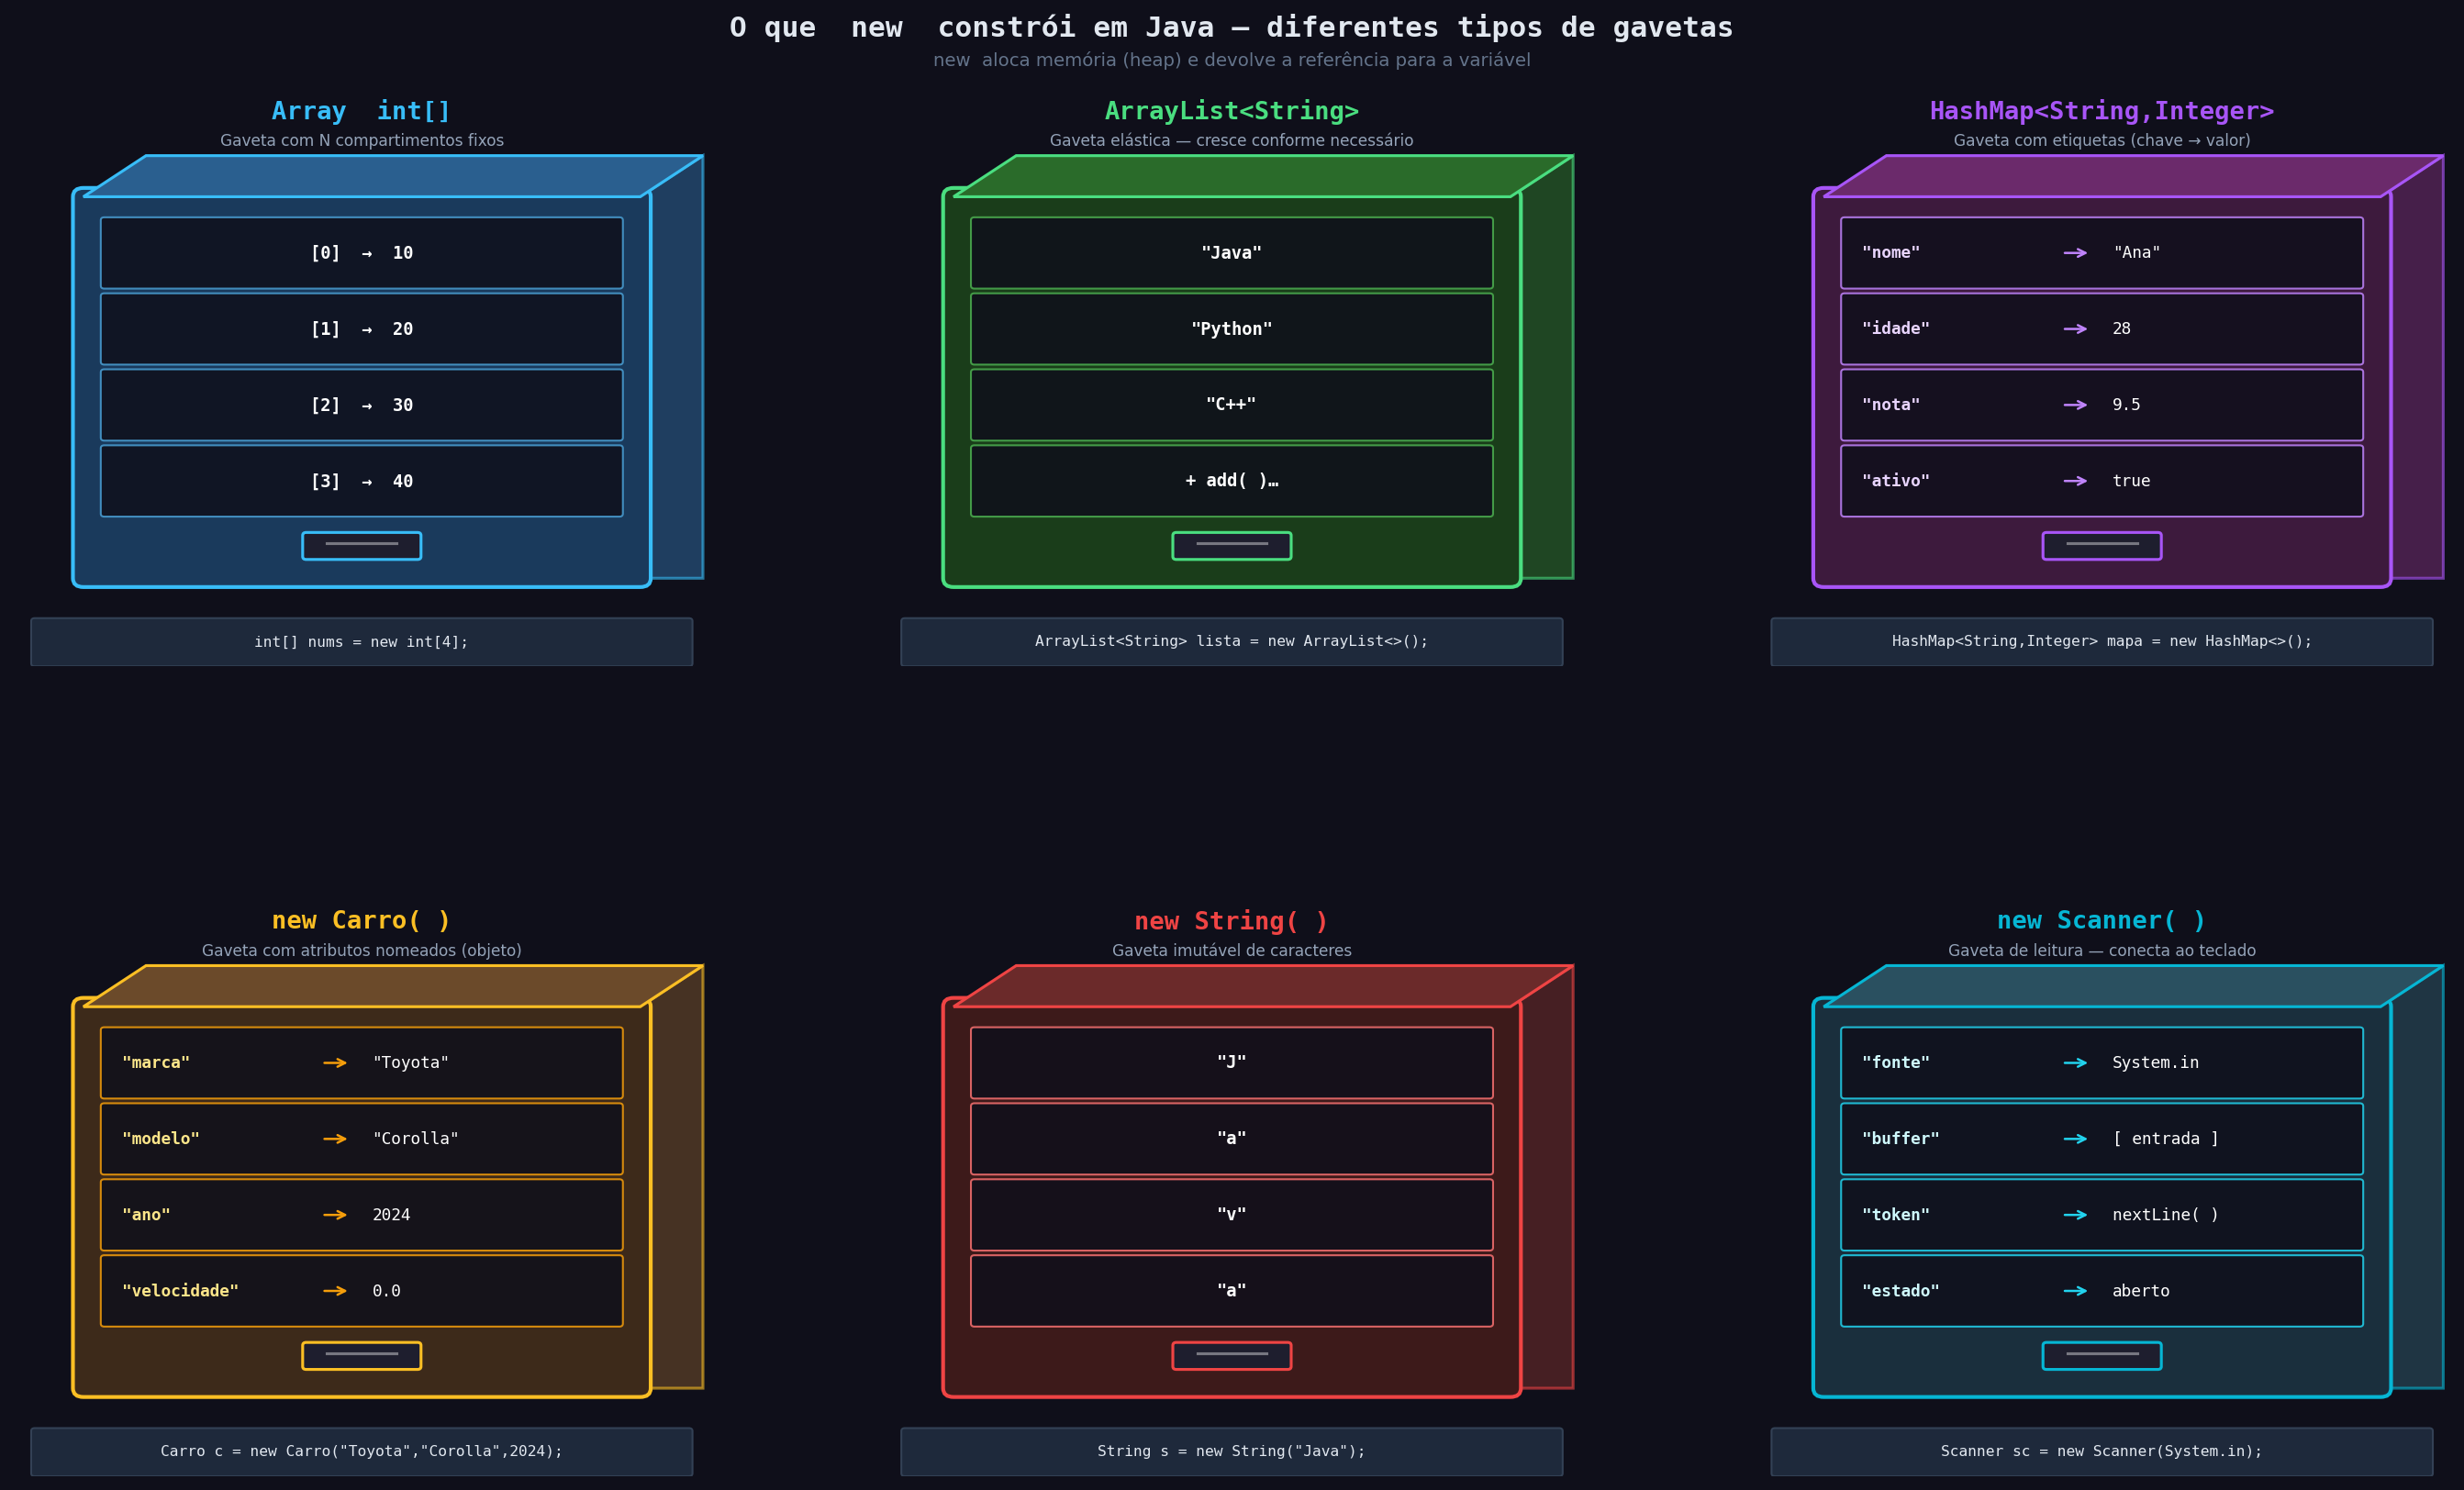Image resolution: width=2464 pixels, height=1490 pixels.
Task: Click the HashMap mapa declaration code box
Action: [x=2101, y=642]
